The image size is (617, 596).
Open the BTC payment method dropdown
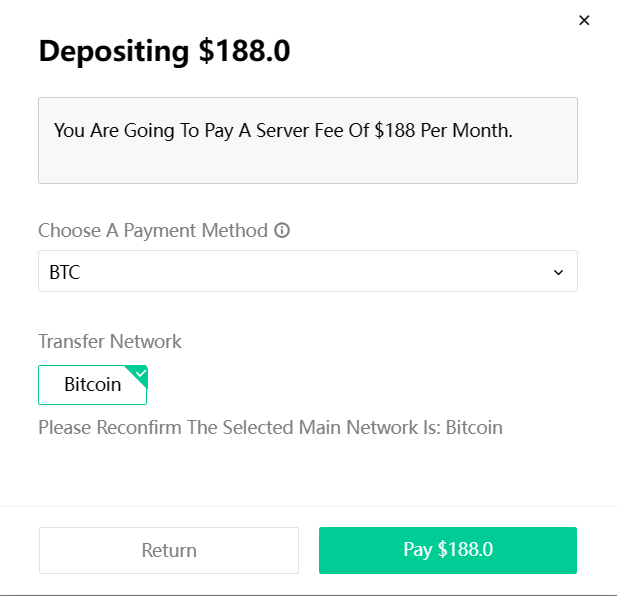pyautogui.click(x=308, y=271)
